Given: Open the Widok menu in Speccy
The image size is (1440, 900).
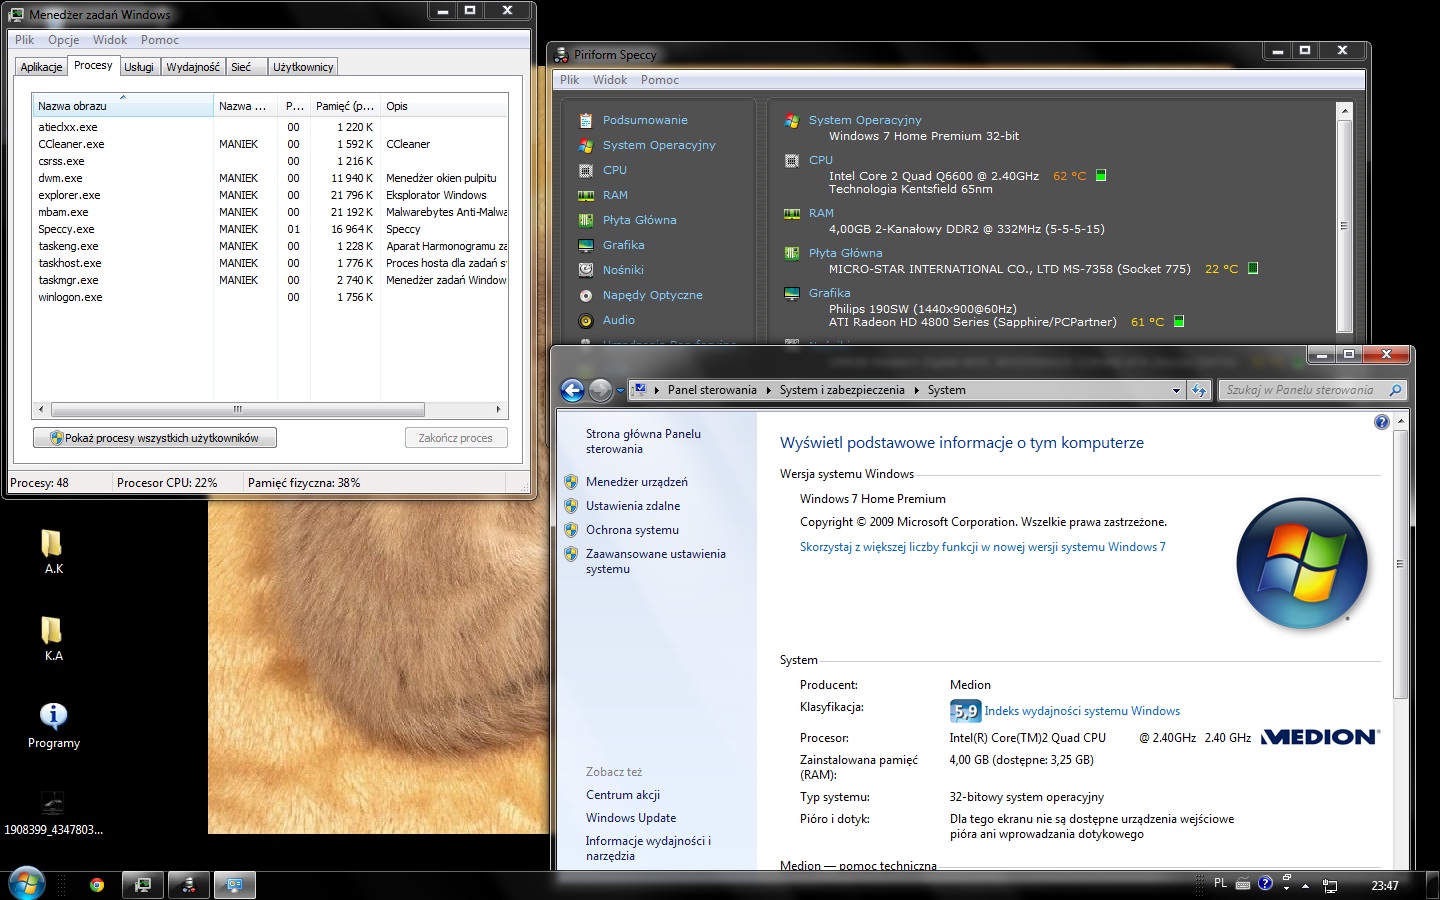Looking at the screenshot, I should (610, 80).
